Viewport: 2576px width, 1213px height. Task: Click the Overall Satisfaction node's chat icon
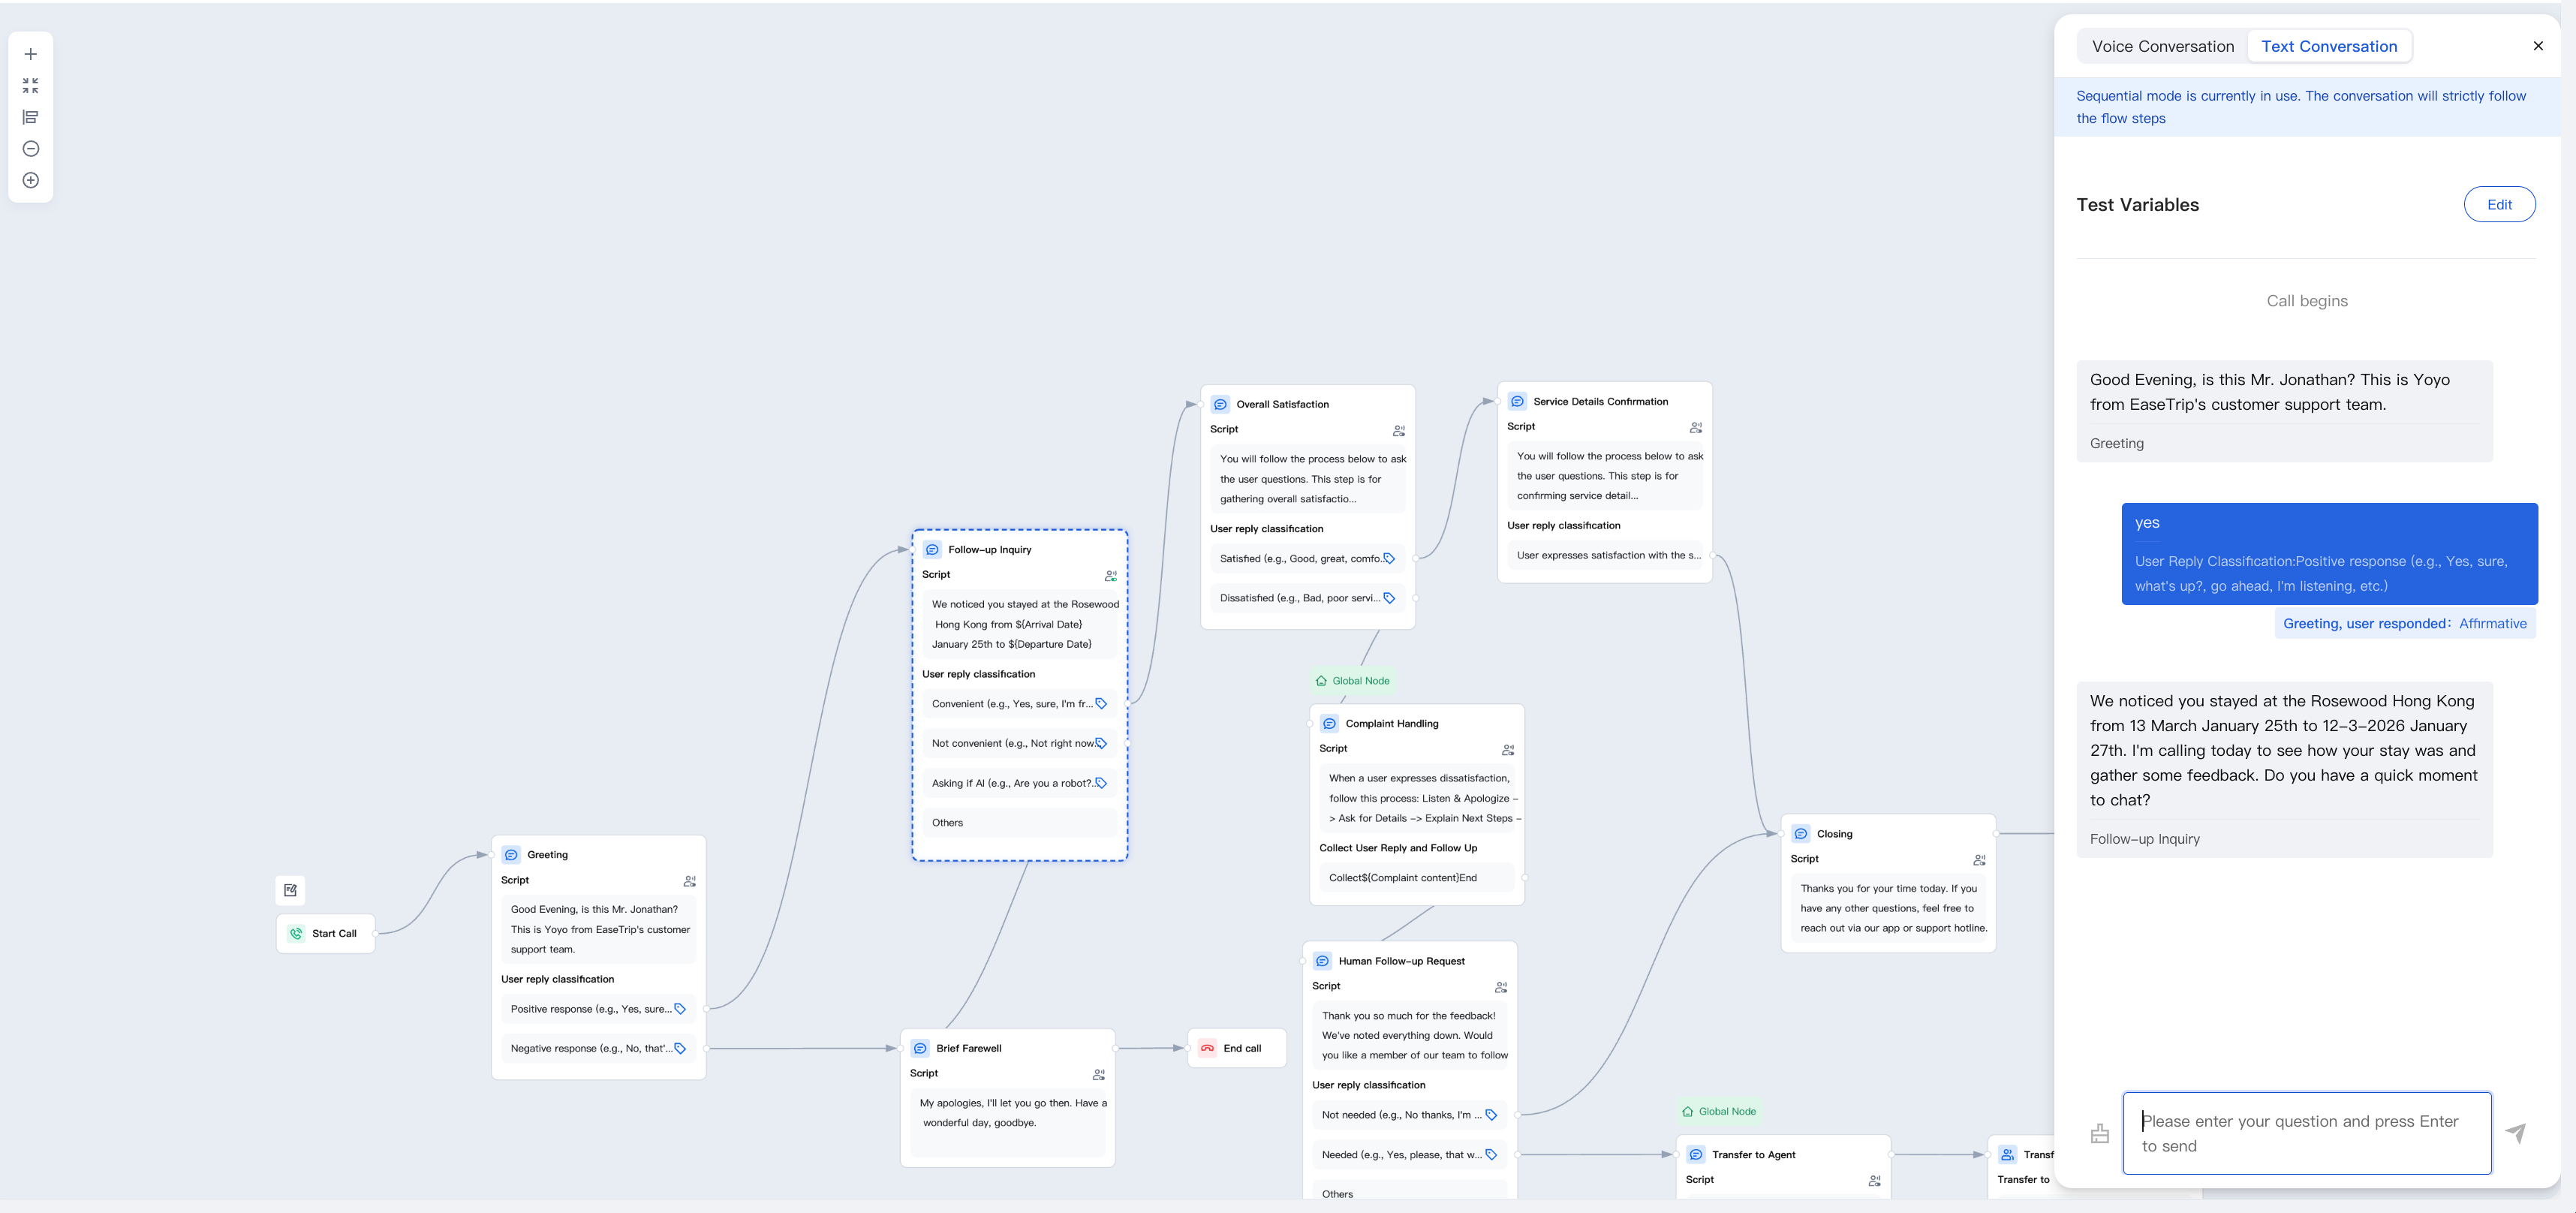click(x=1220, y=404)
